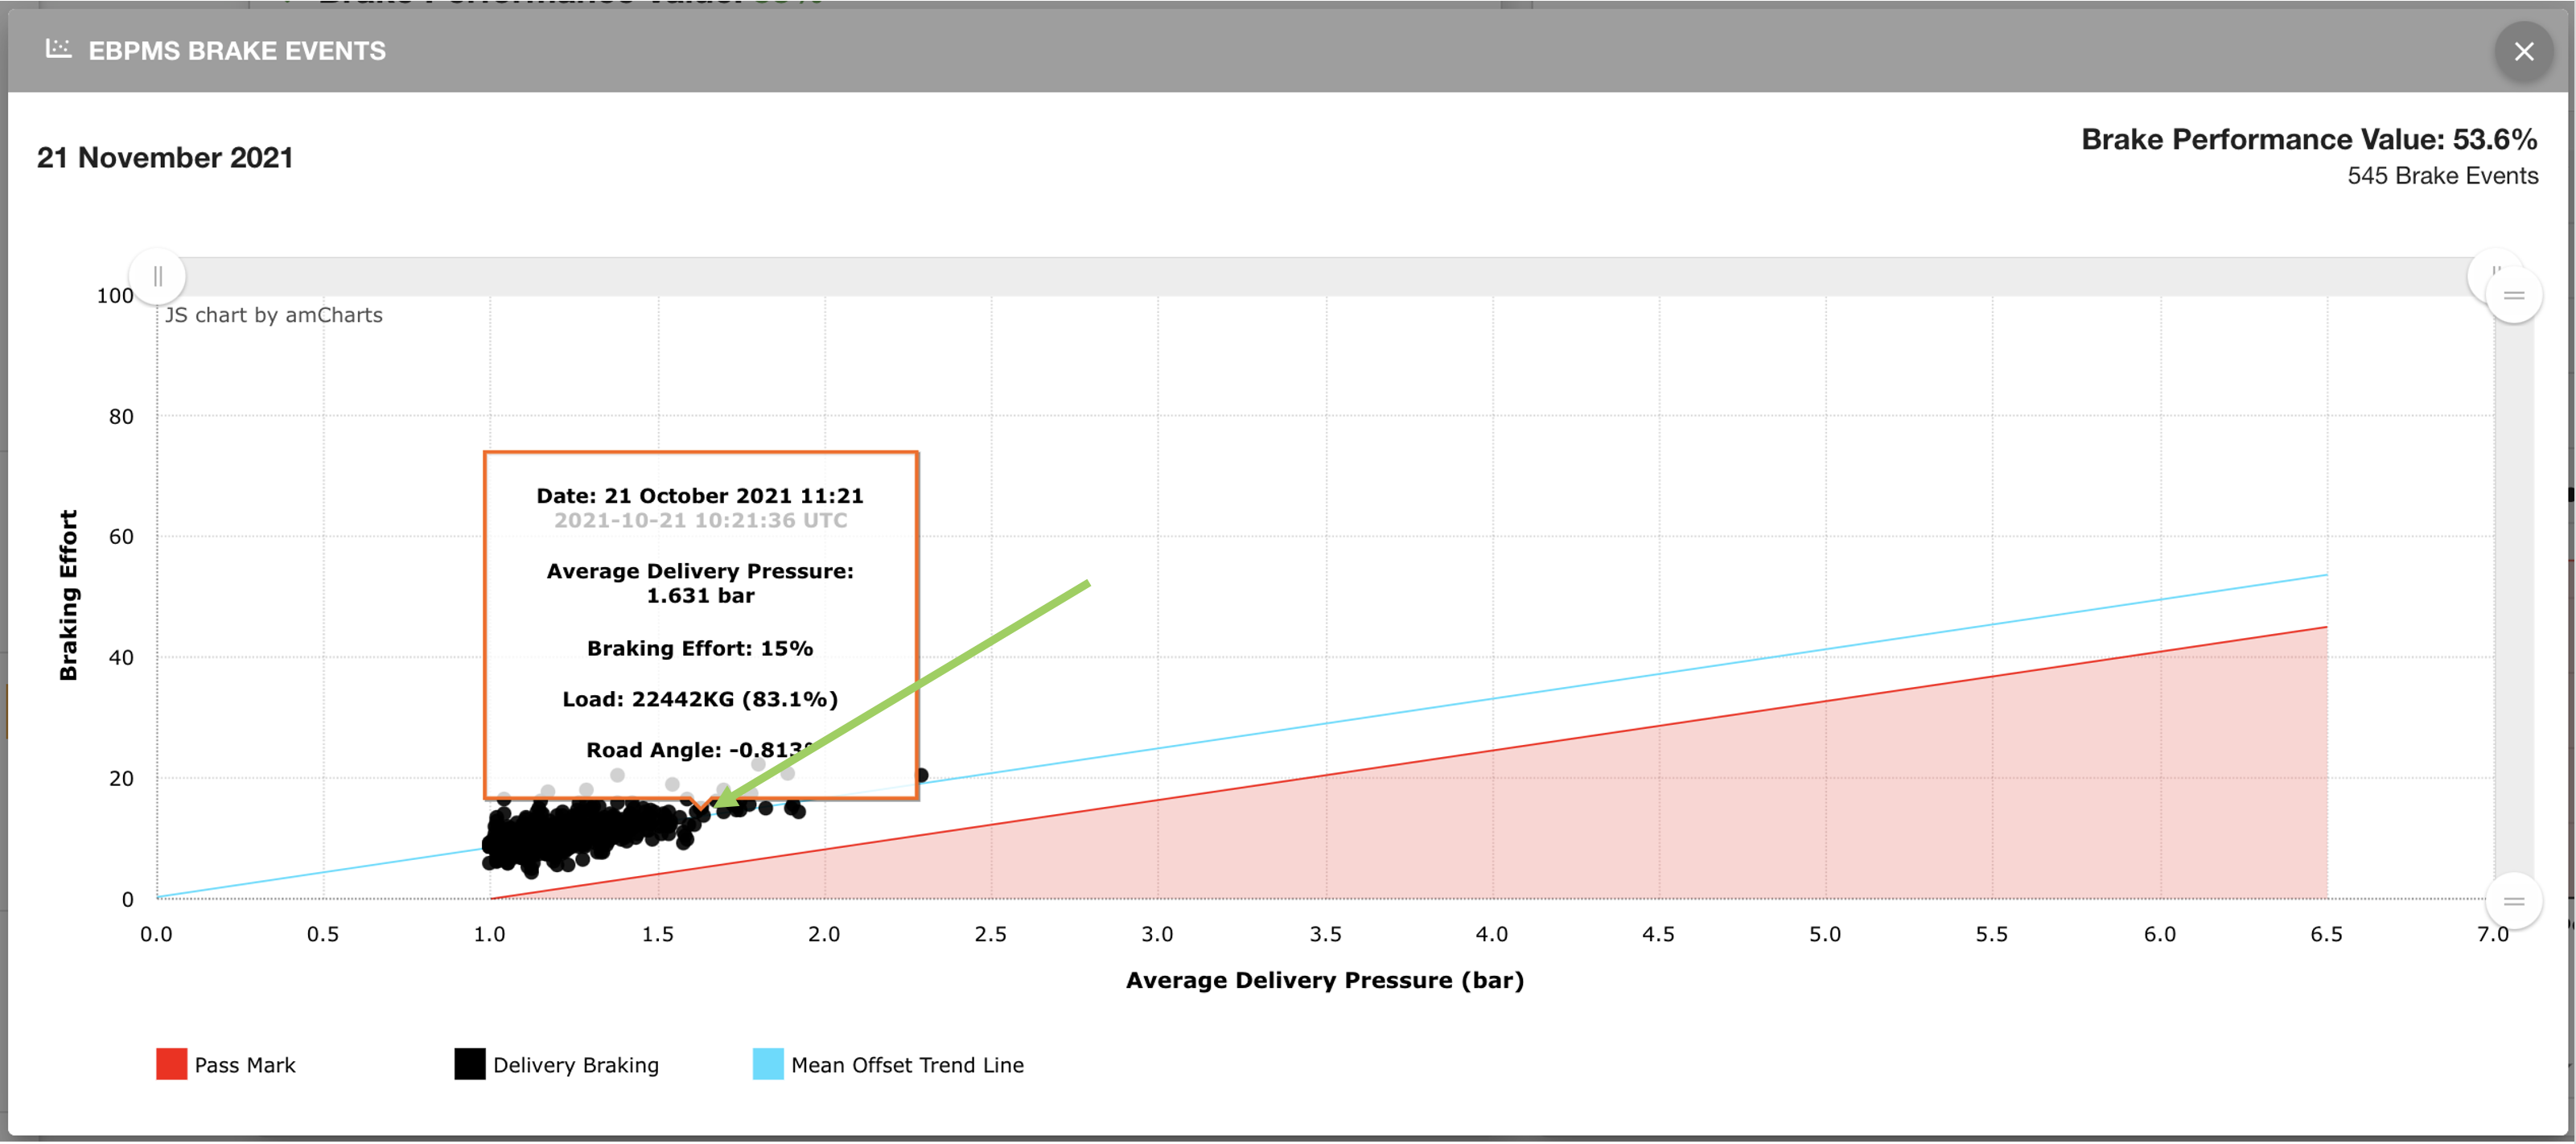Click the Braking Effort 15% tooltip text
Screen dimensions: 2576x1144
click(x=700, y=648)
